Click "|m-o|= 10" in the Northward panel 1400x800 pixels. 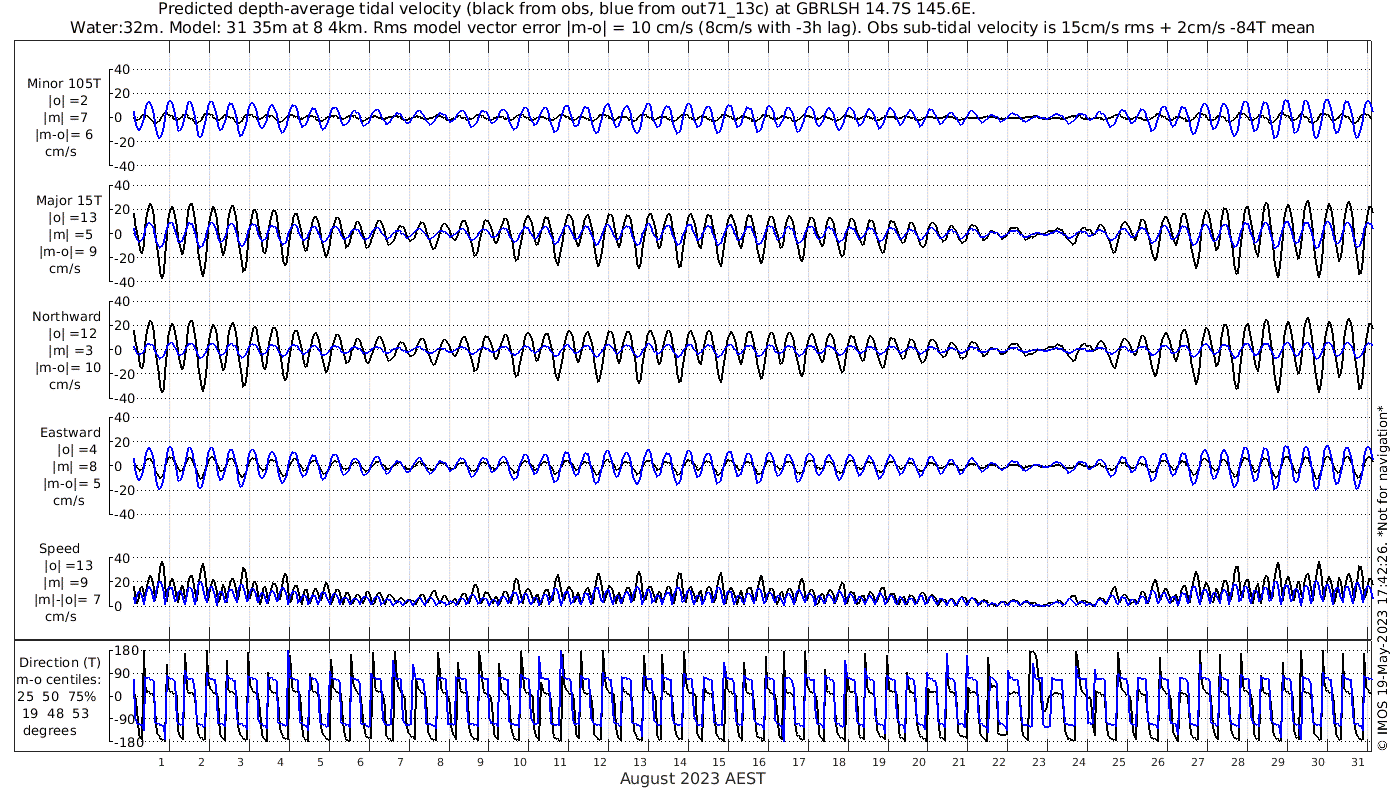pos(68,367)
